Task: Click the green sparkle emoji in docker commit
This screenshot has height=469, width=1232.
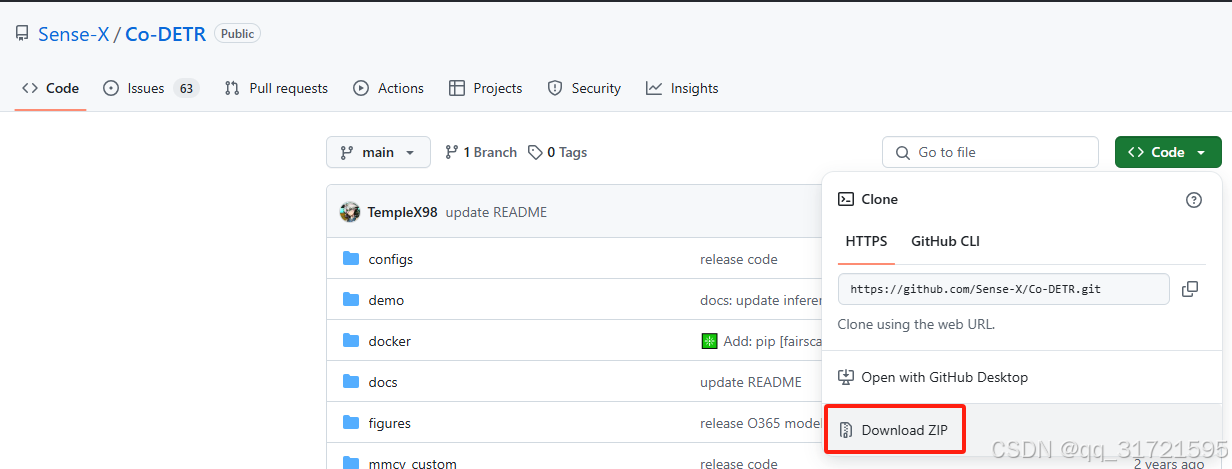Action: click(x=709, y=341)
